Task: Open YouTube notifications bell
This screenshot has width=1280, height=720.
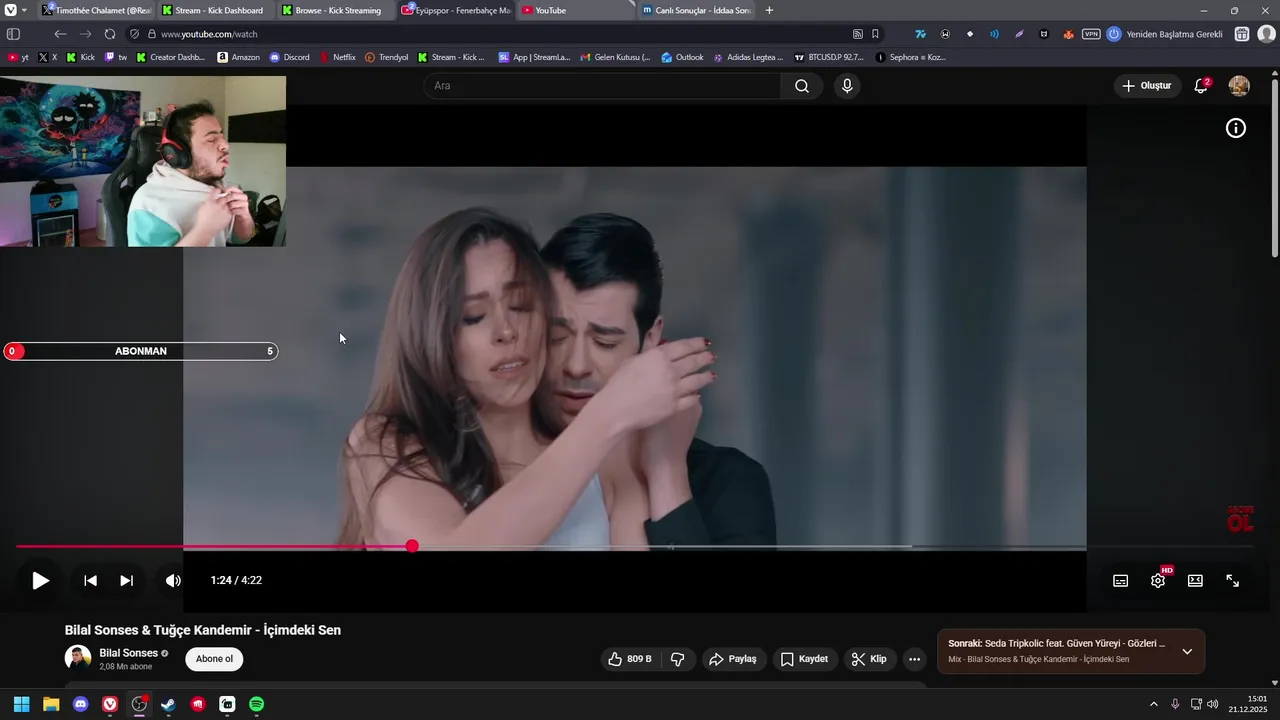Action: (x=1201, y=86)
